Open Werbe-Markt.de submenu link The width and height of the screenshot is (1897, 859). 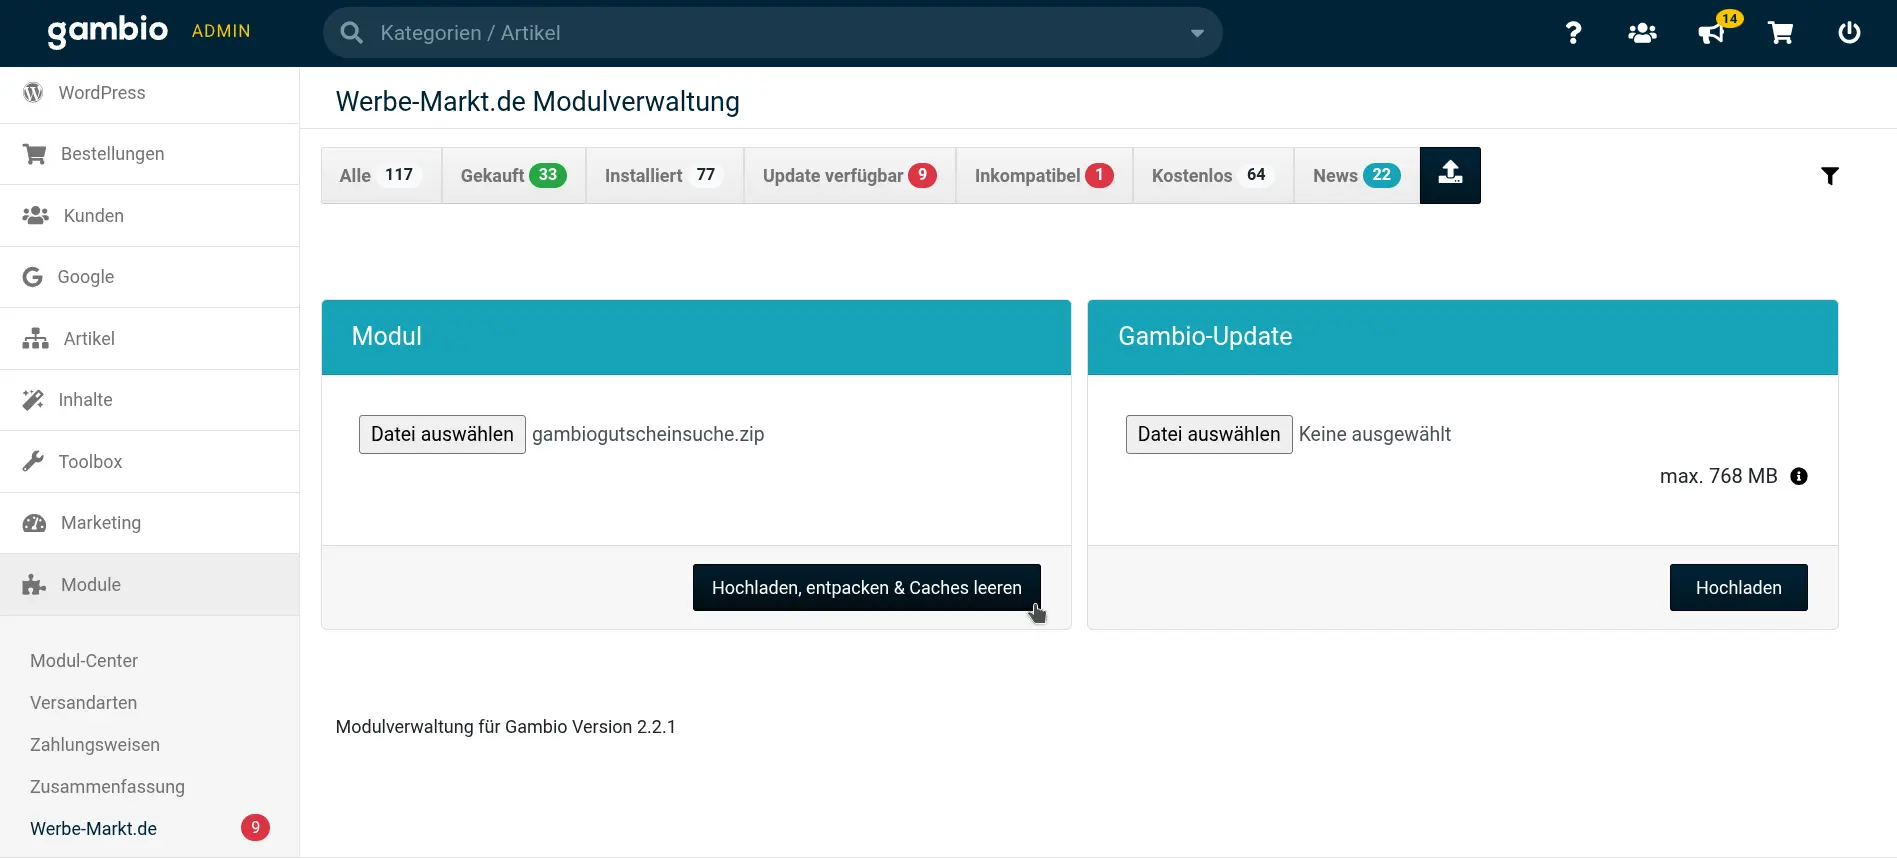coord(93,829)
